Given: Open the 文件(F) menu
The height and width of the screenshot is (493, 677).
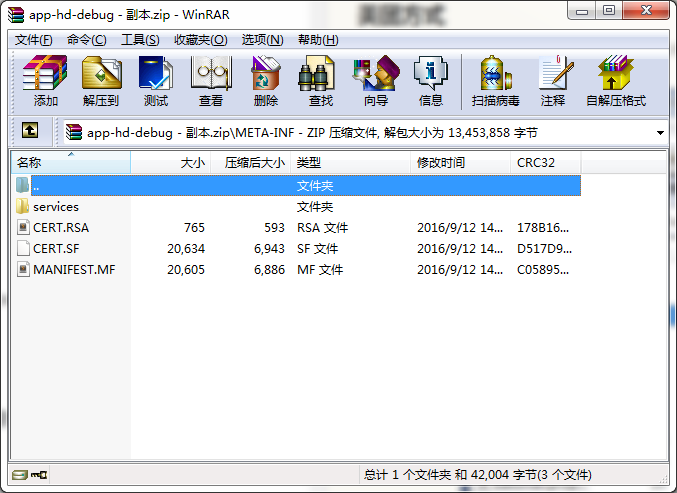Looking at the screenshot, I should 33,40.
